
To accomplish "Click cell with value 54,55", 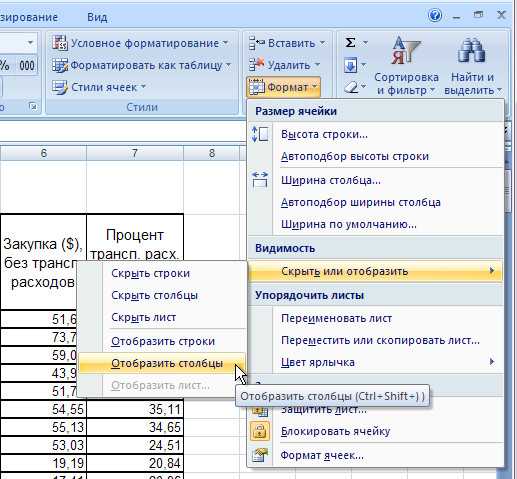I will tap(43, 409).
